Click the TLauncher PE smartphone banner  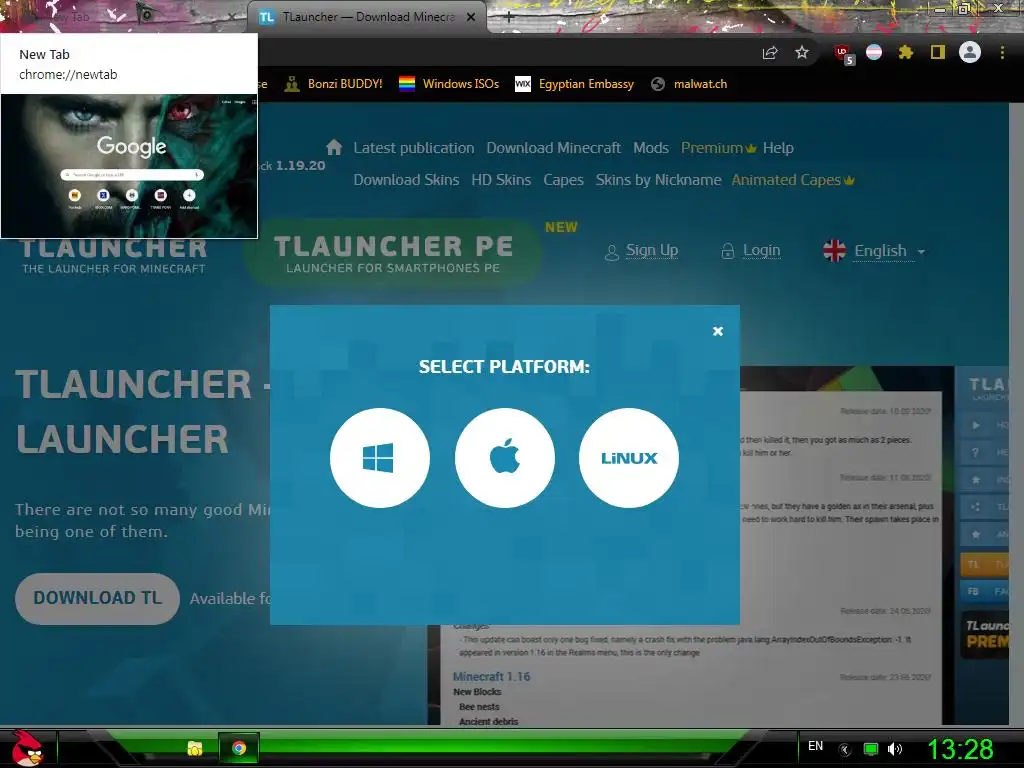(x=392, y=253)
